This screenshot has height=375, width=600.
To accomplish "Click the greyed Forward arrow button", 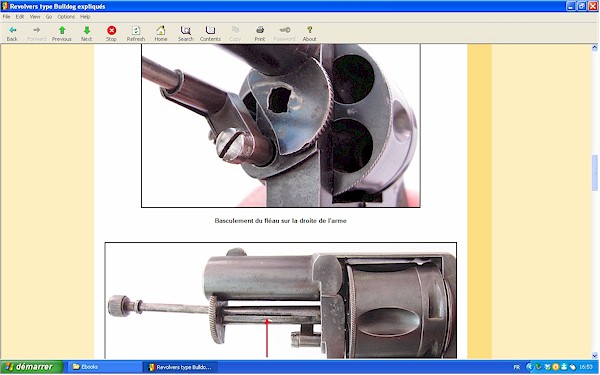I will [37, 34].
